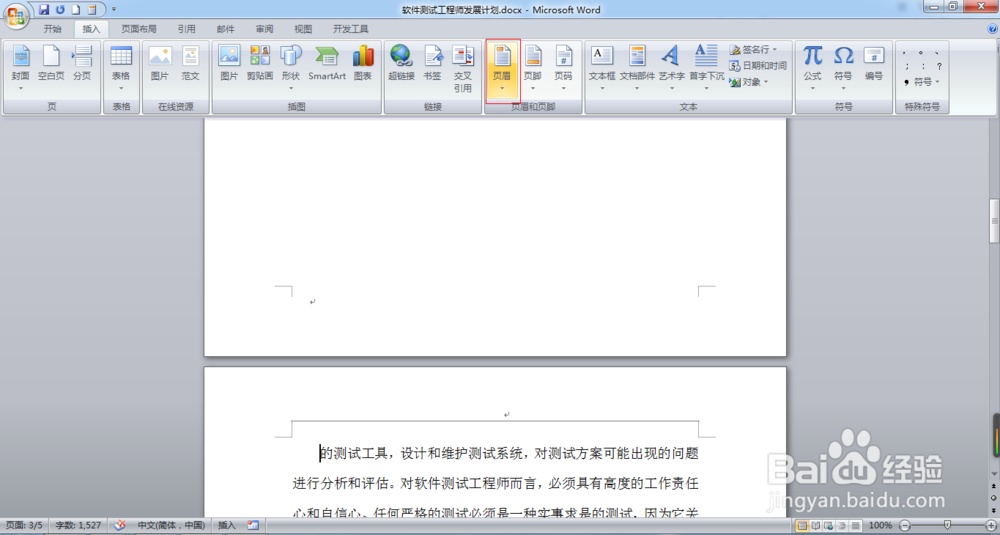Insert a cover page with 封面
This screenshot has width=1000, height=535.
[20, 68]
